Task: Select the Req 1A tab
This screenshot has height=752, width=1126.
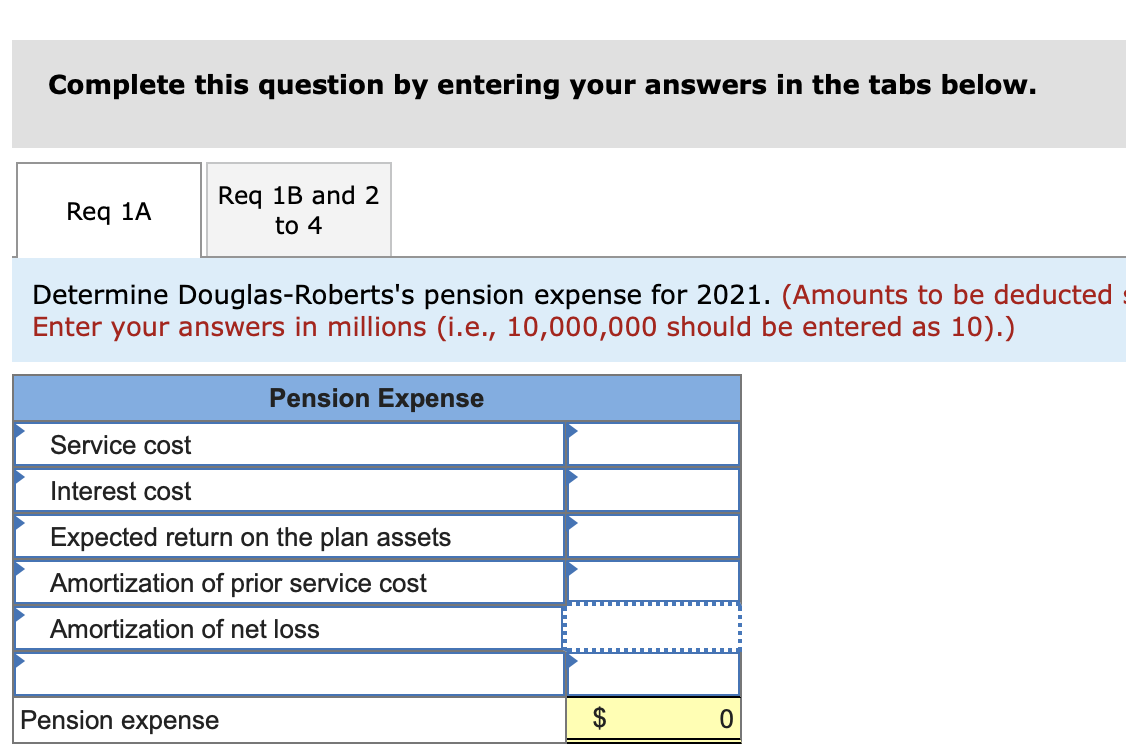Action: point(108,210)
